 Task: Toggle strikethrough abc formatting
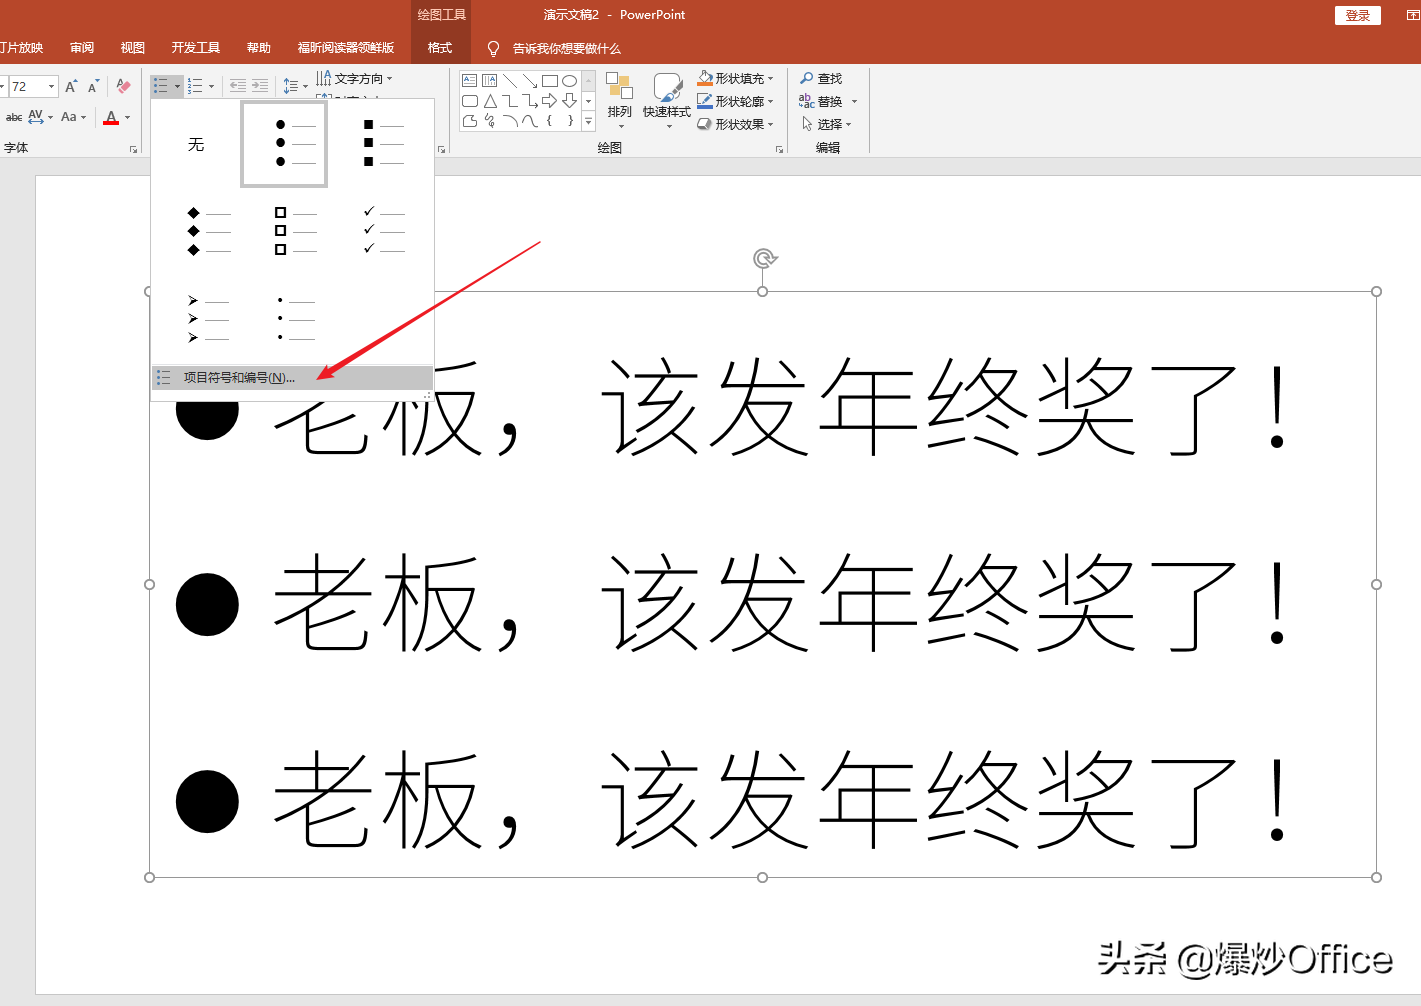tap(14, 117)
